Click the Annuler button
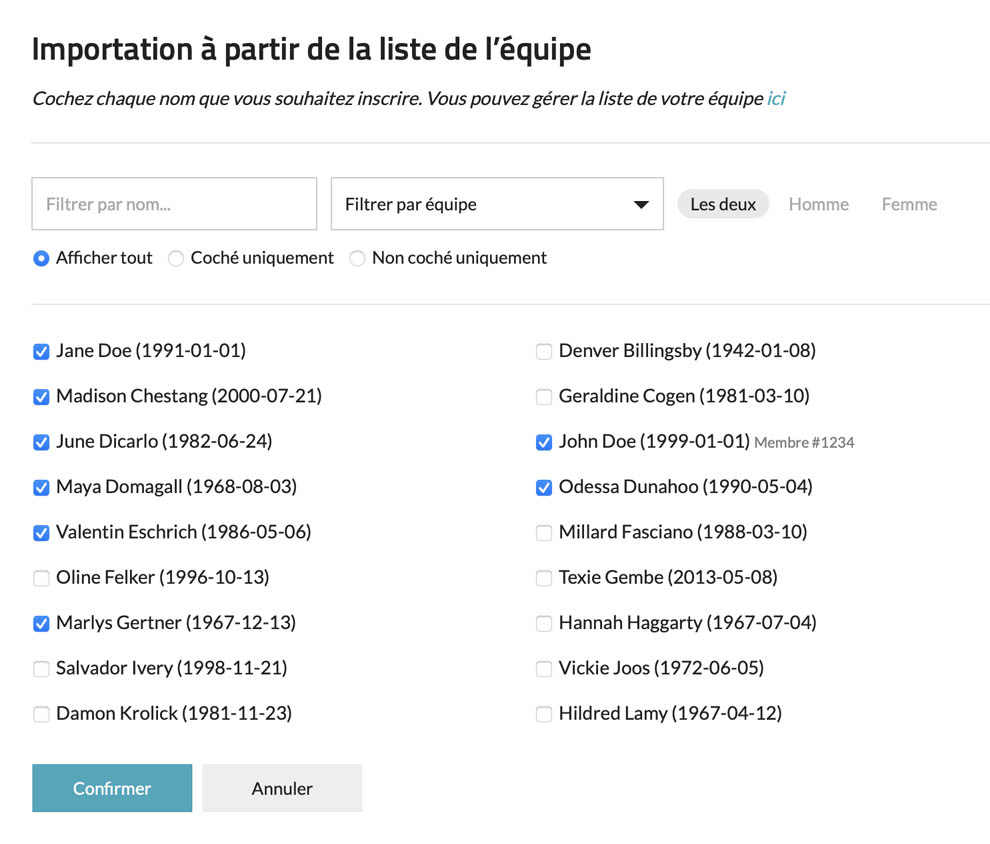Viewport: 990px width, 844px height. 282,788
